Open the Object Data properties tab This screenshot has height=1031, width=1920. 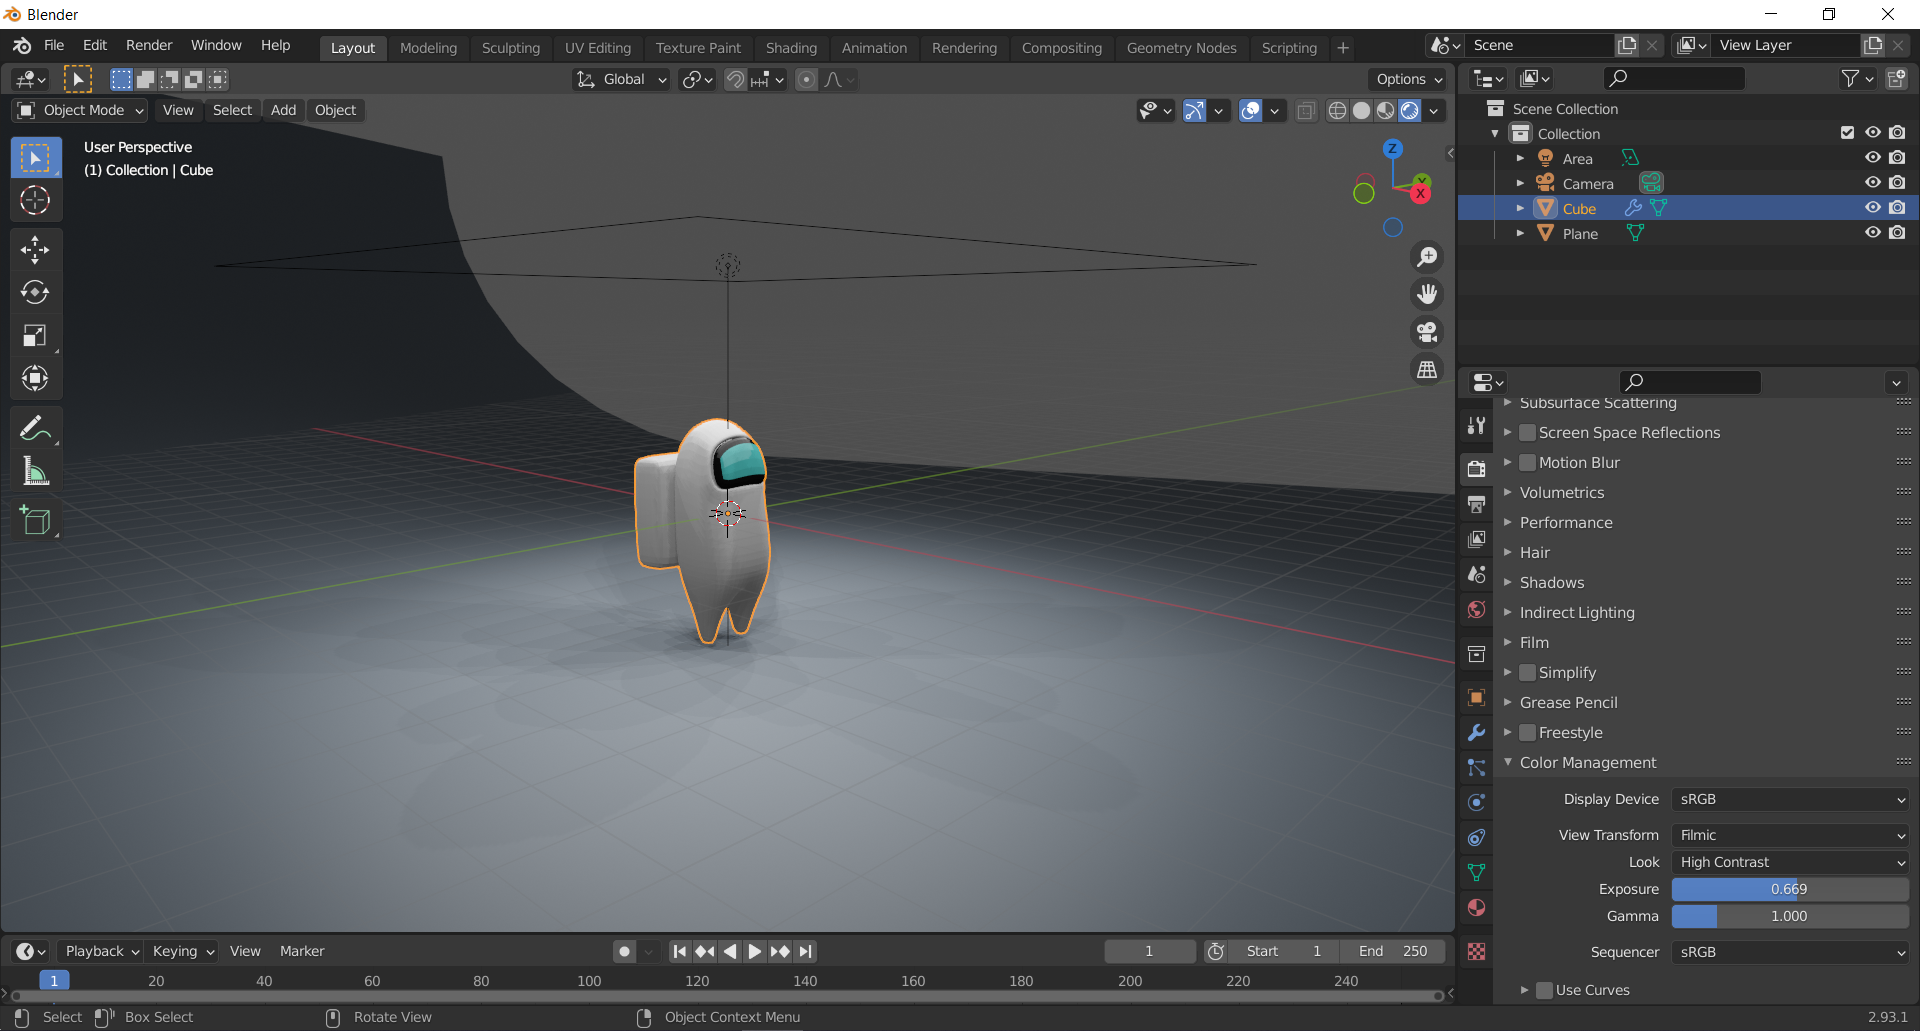tap(1476, 872)
